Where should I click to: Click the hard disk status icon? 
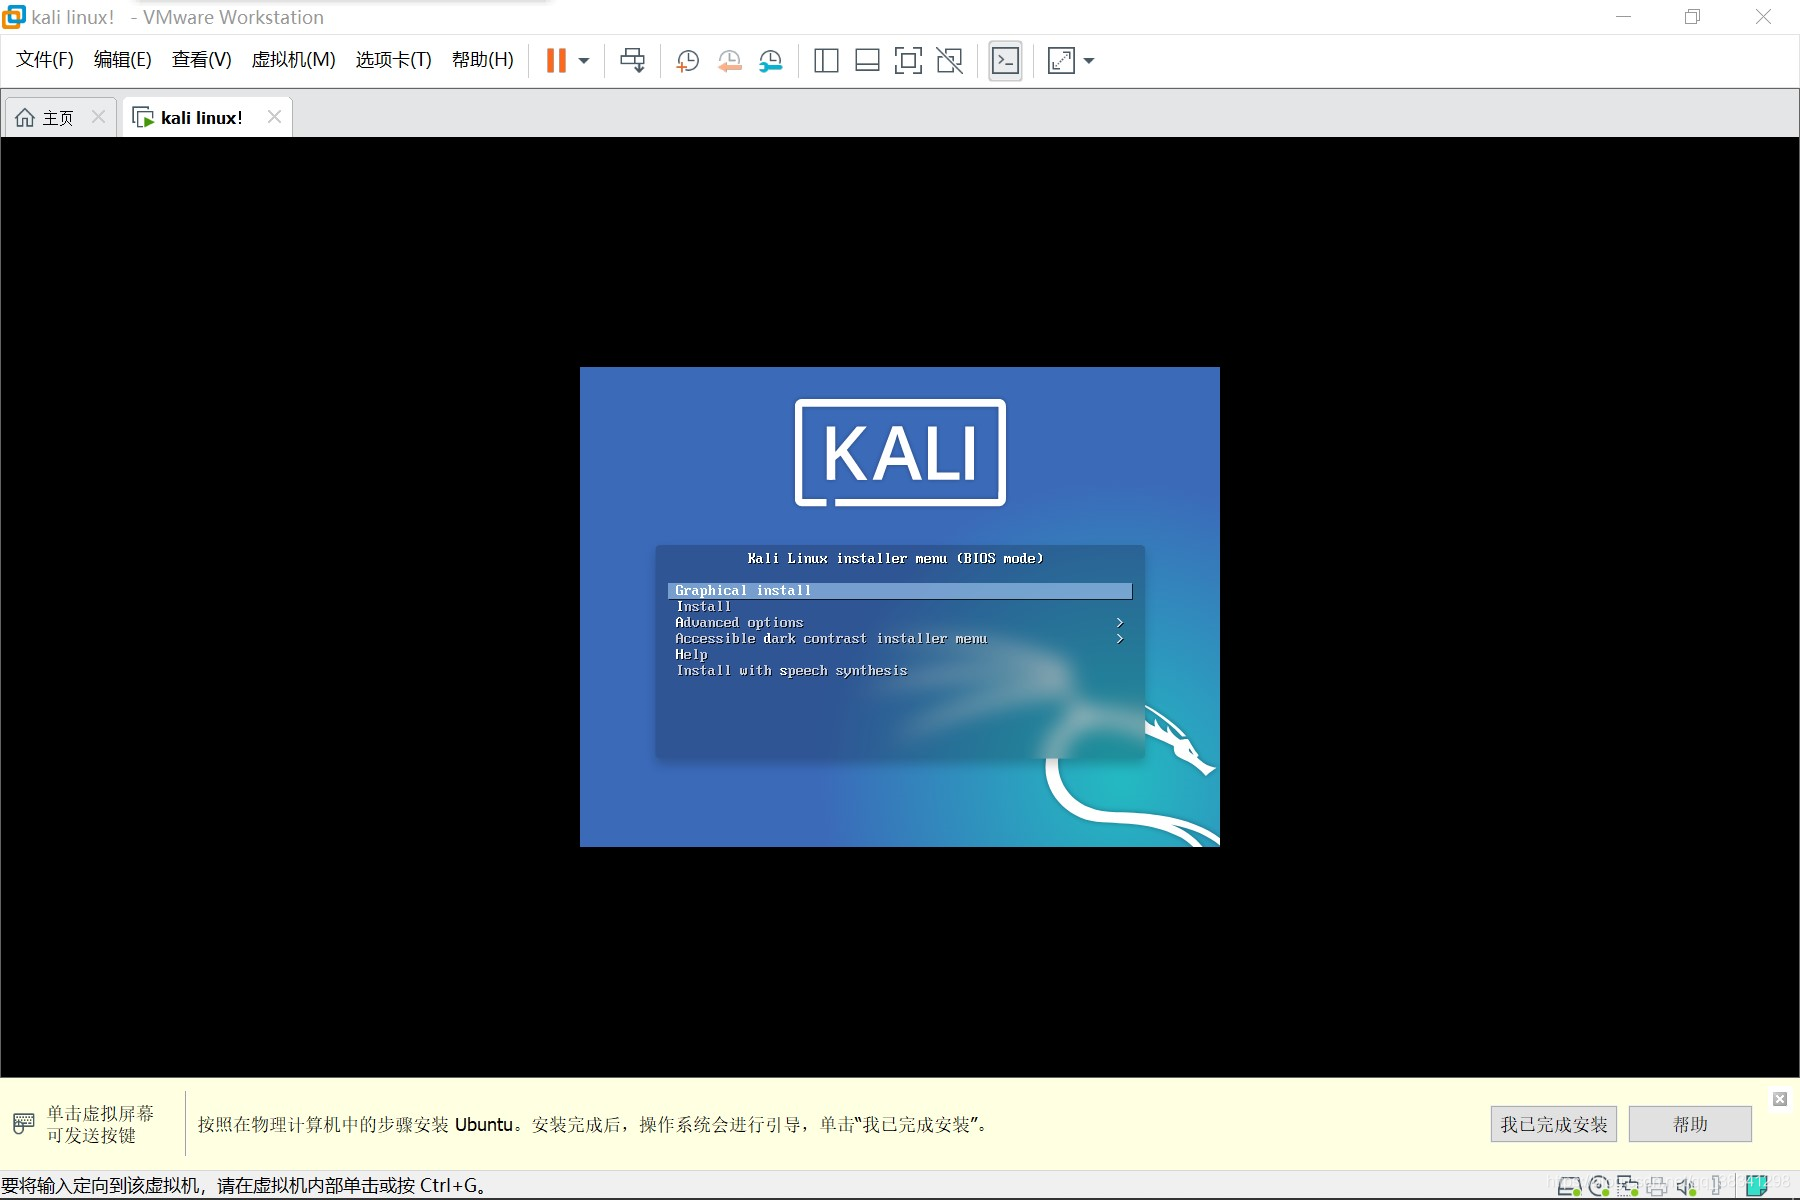[1570, 1186]
